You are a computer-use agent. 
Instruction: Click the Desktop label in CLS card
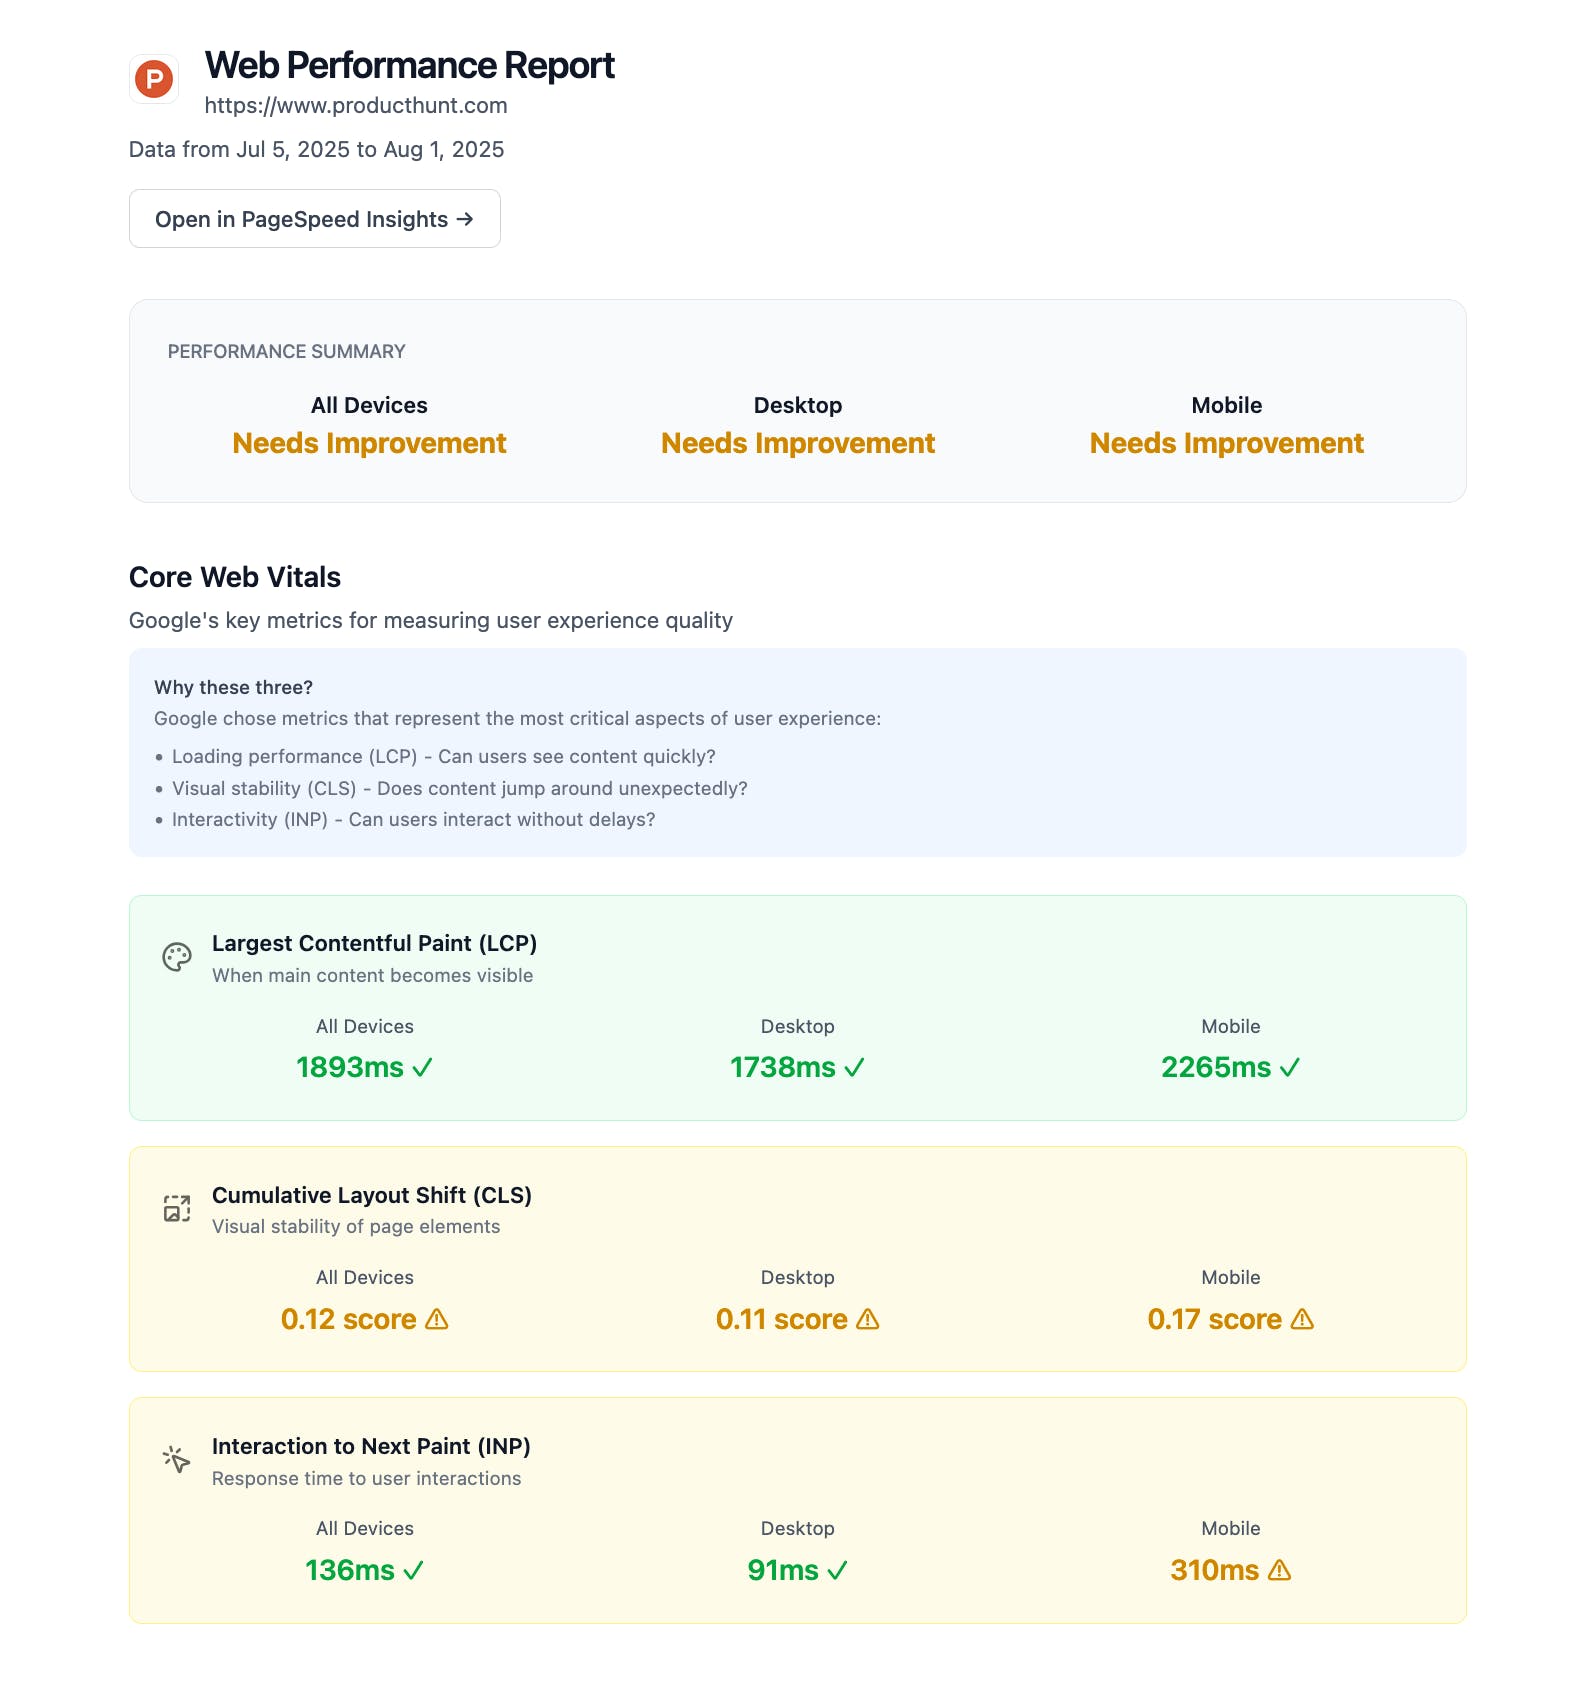pos(798,1277)
